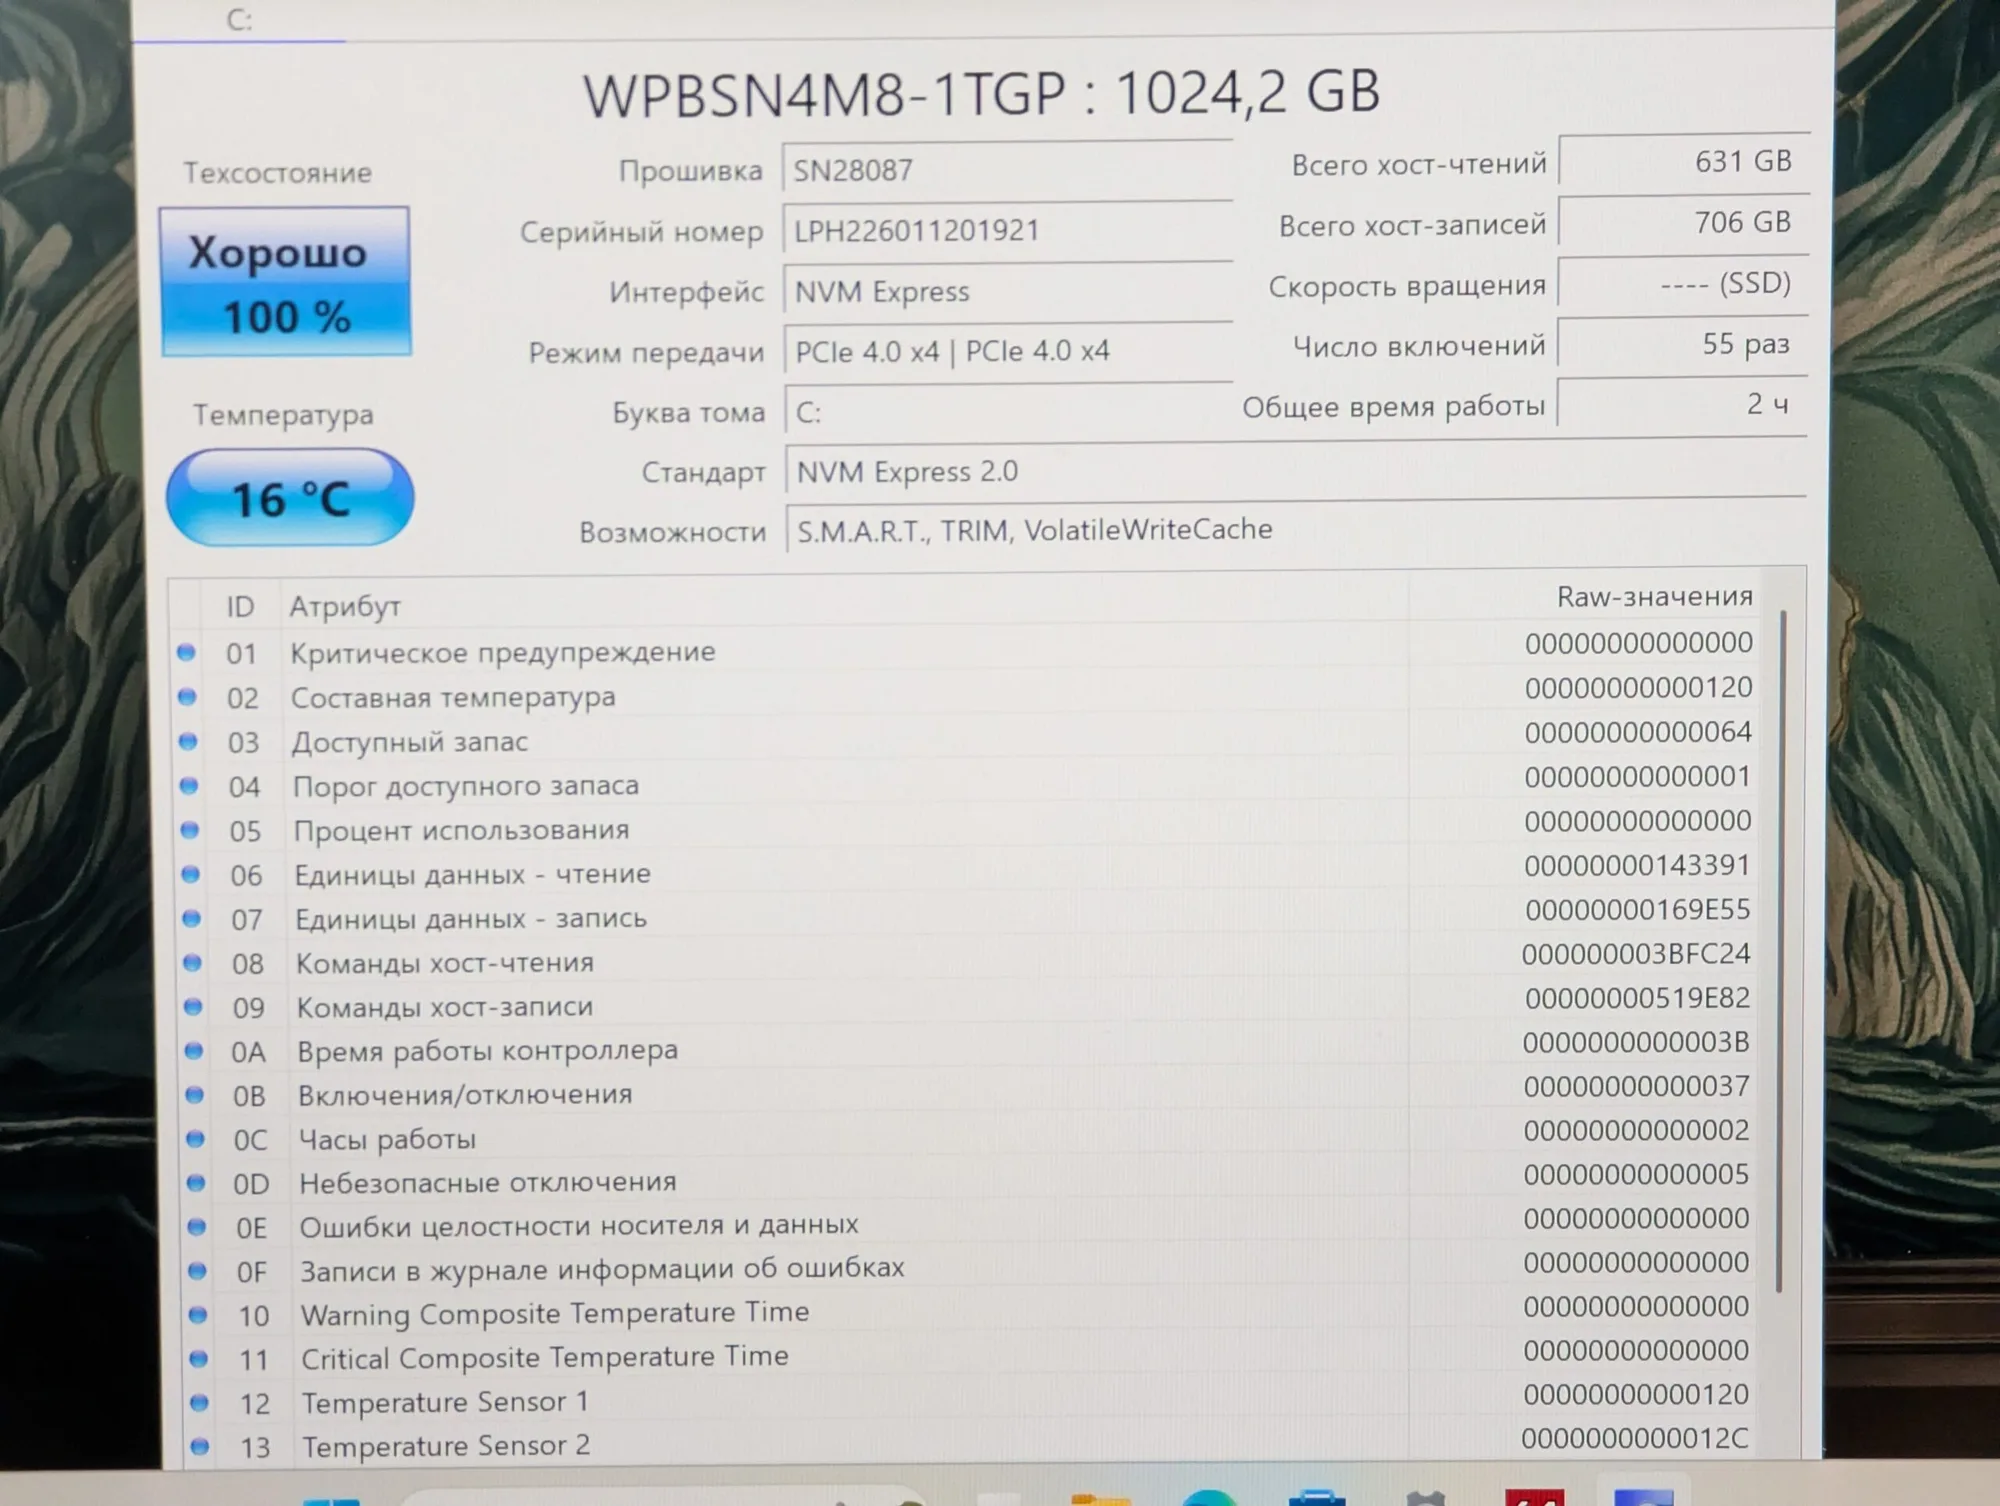Click raw value 00000000000064
This screenshot has height=1506, width=2000.
[x=1638, y=732]
